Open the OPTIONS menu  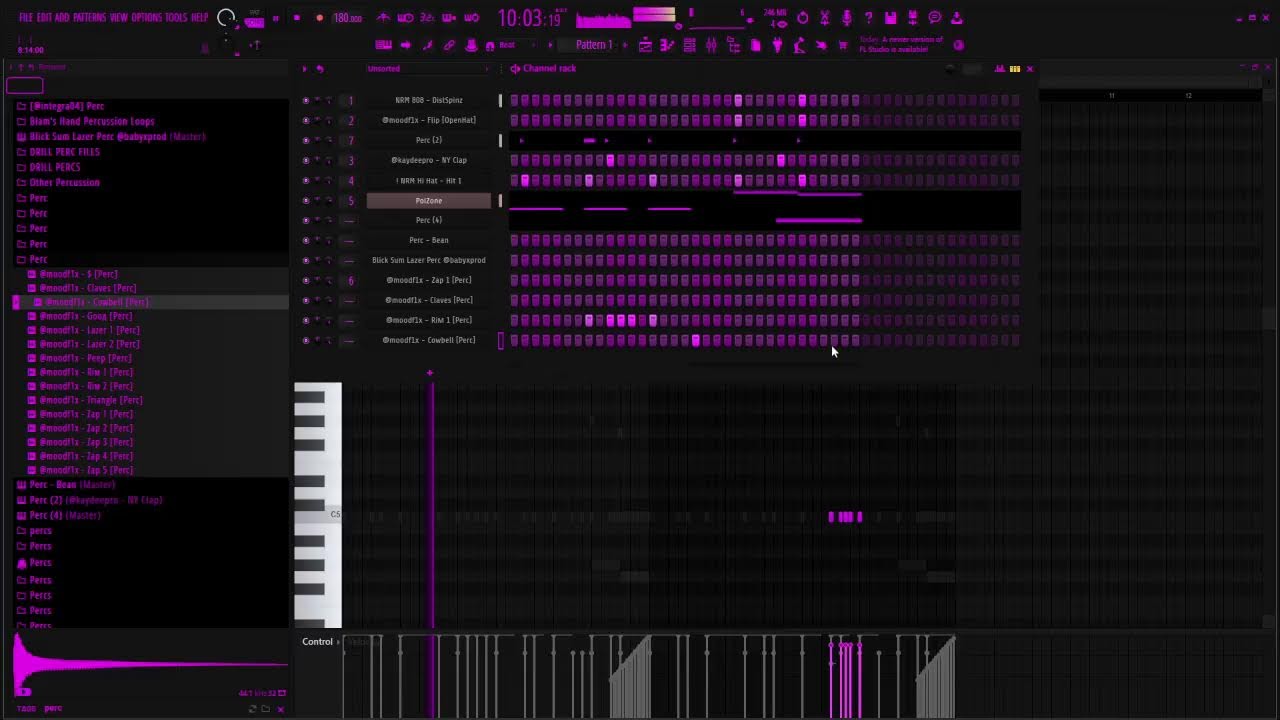tap(146, 18)
